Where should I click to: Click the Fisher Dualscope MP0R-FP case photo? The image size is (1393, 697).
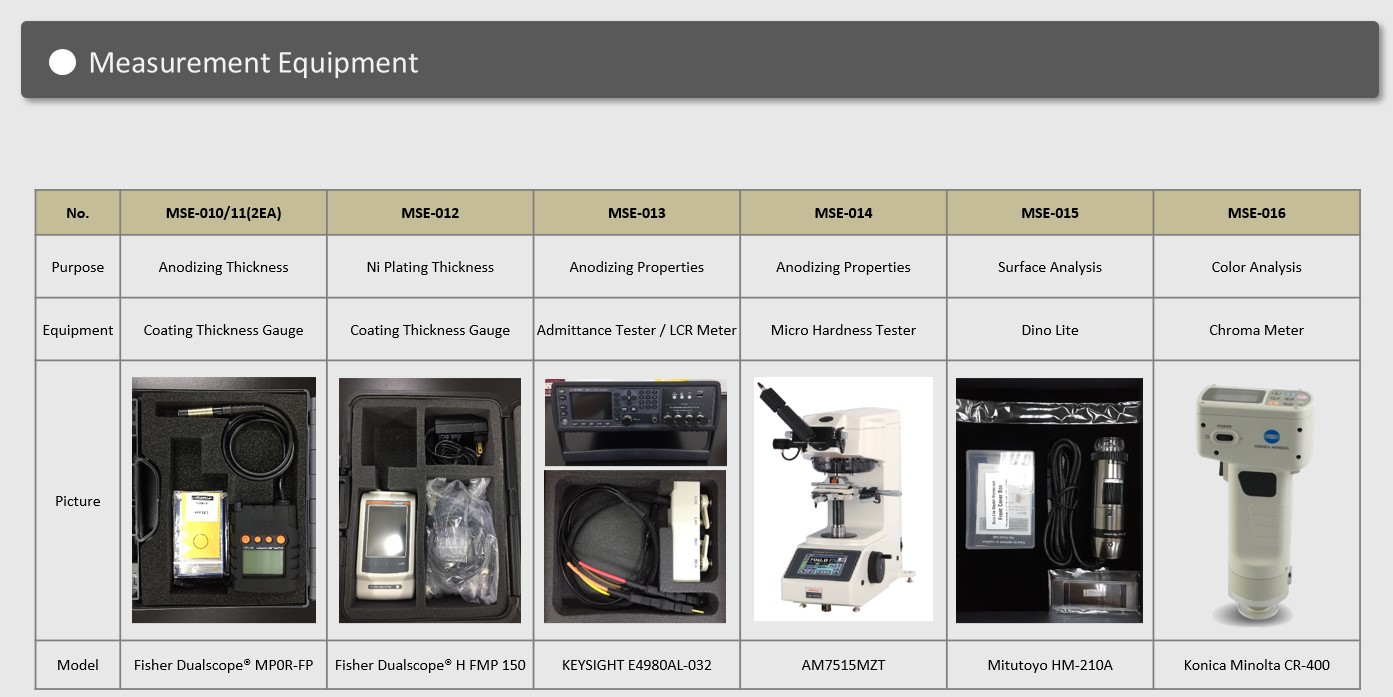click(224, 500)
